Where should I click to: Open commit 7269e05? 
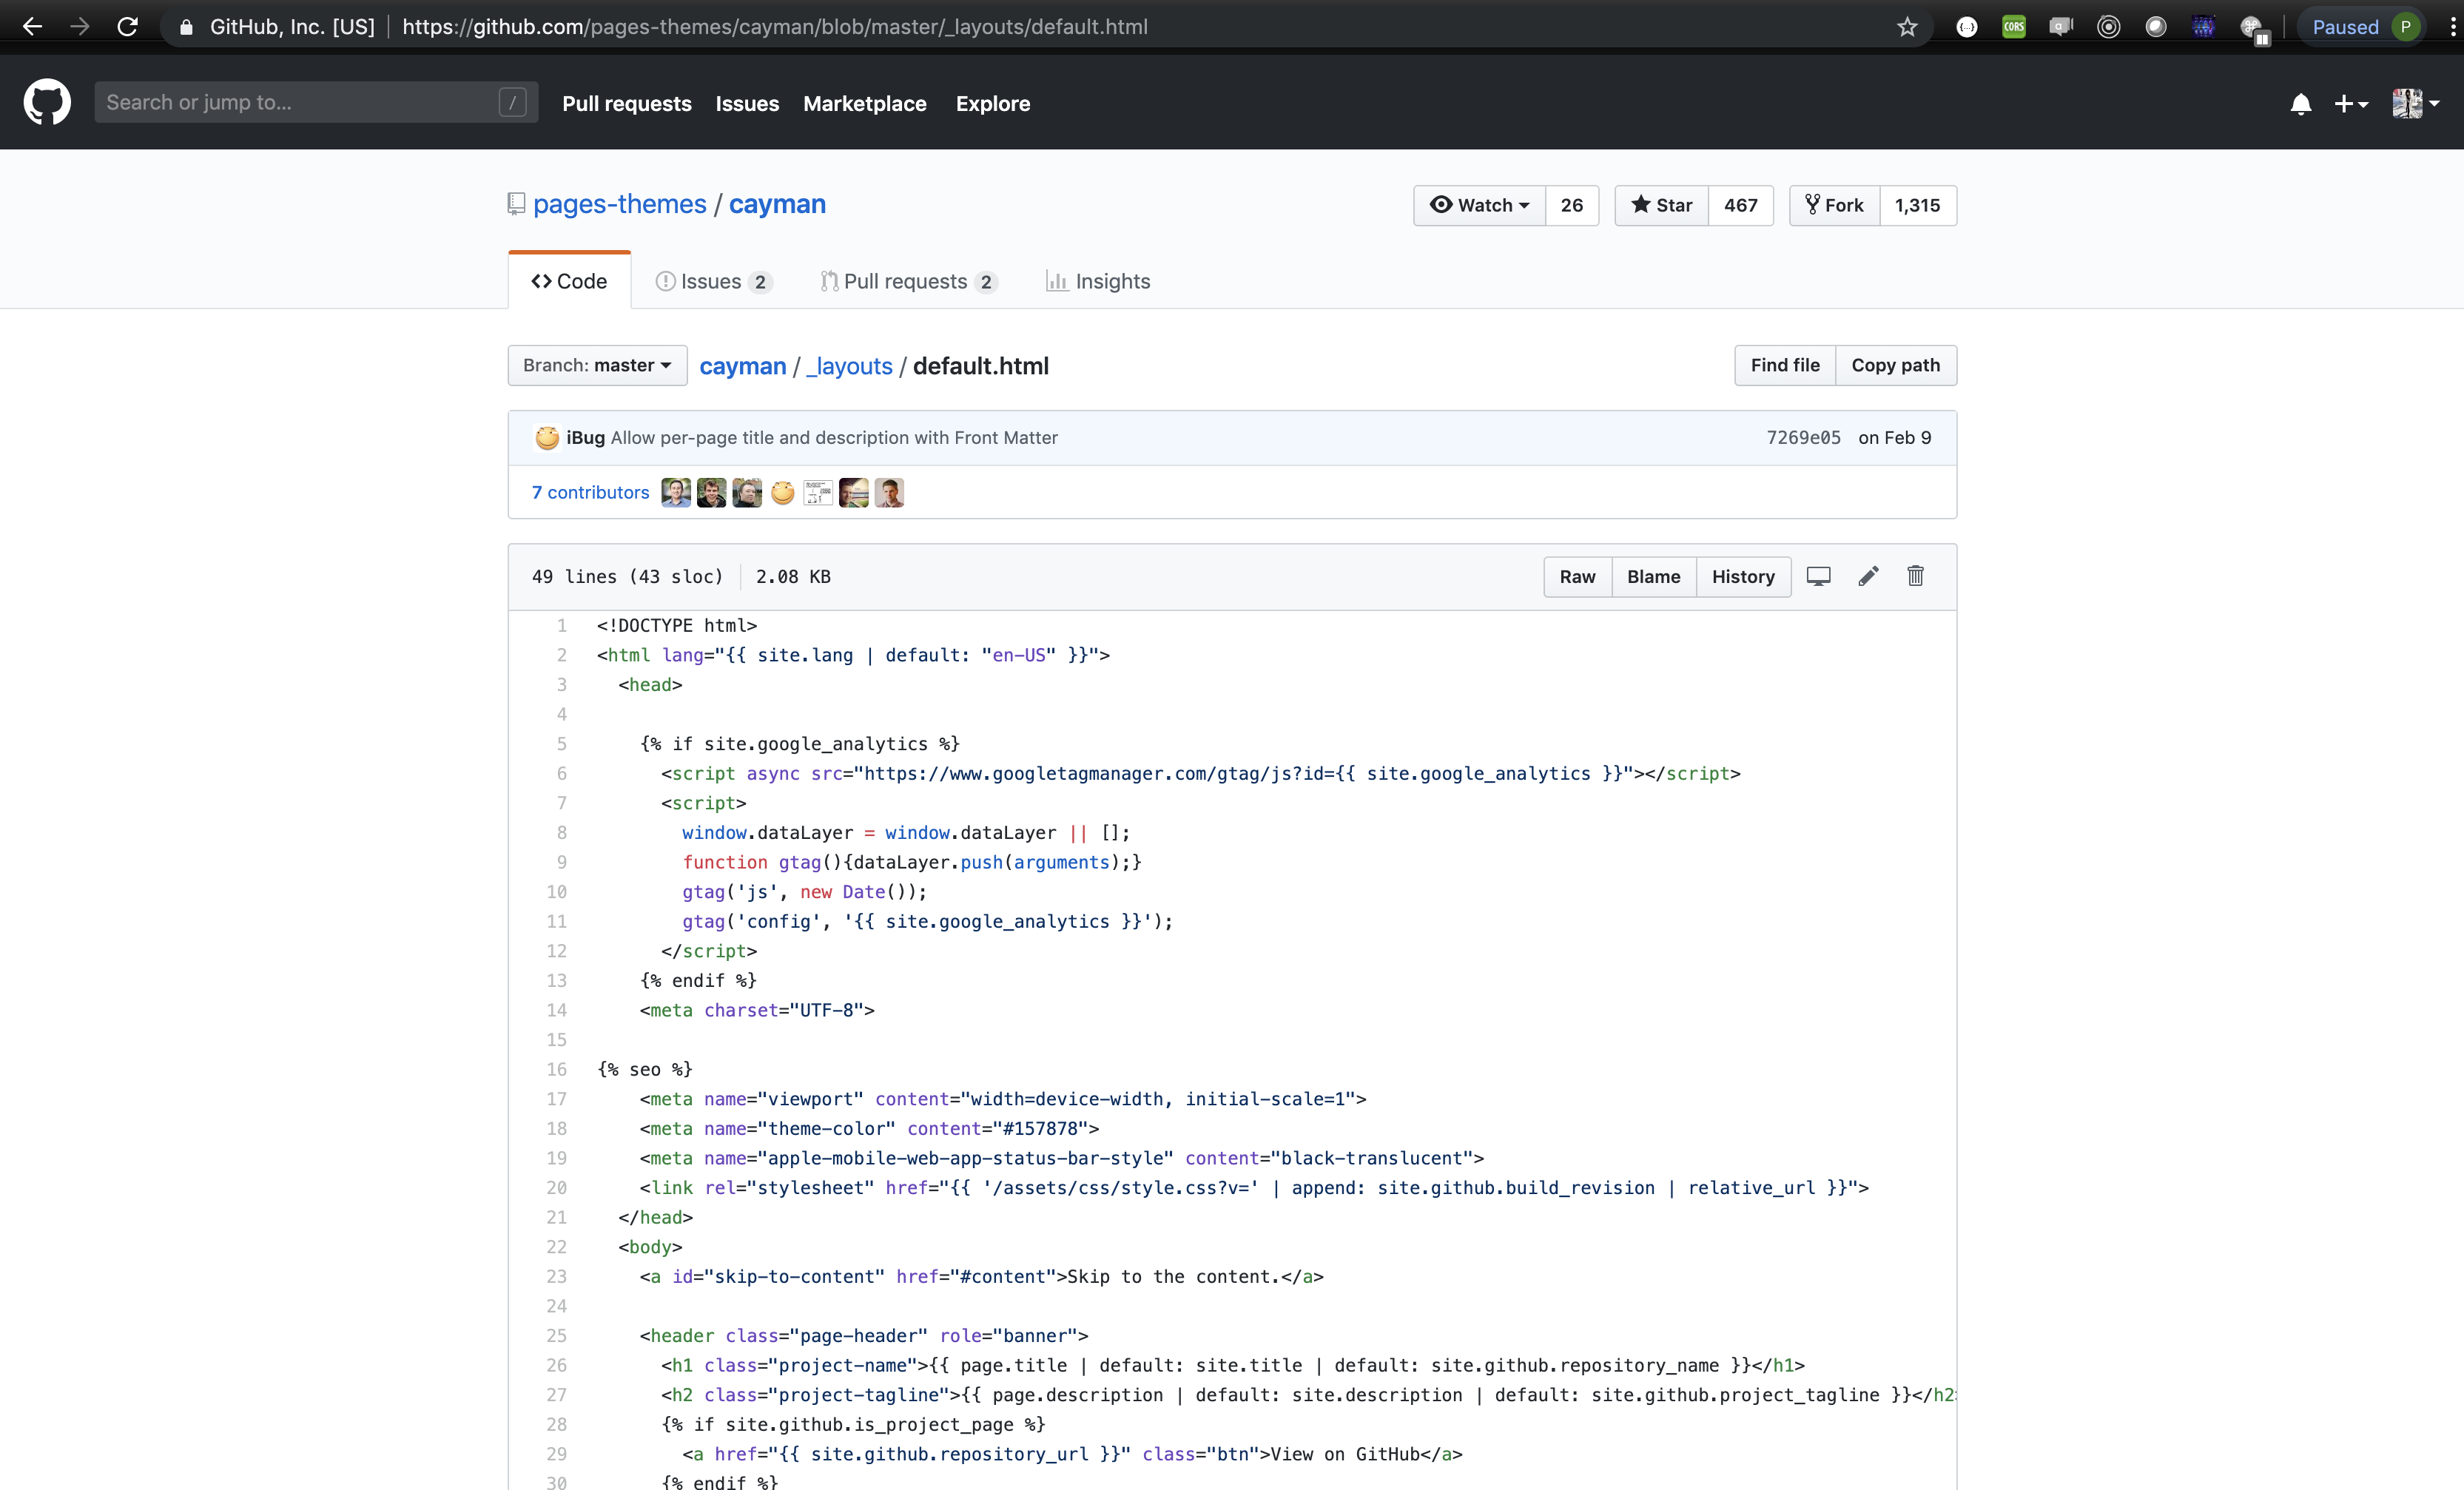1803,438
